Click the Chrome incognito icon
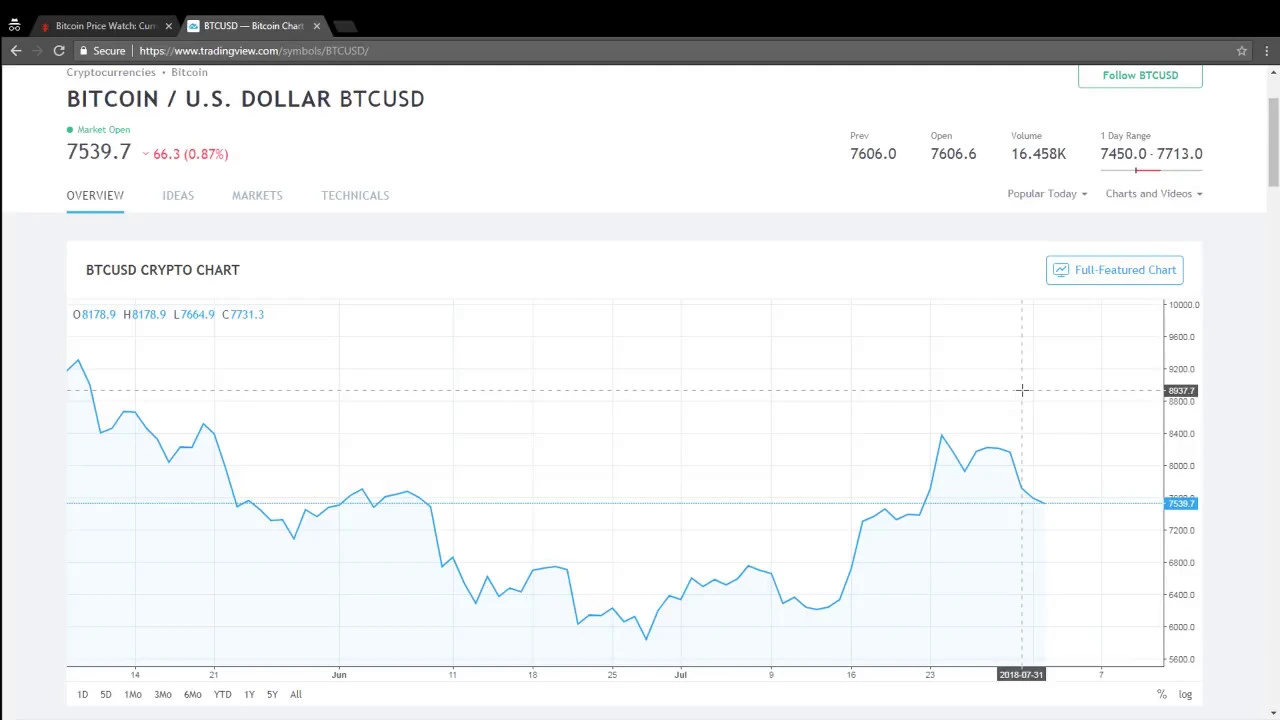The image size is (1280, 720). [14, 26]
